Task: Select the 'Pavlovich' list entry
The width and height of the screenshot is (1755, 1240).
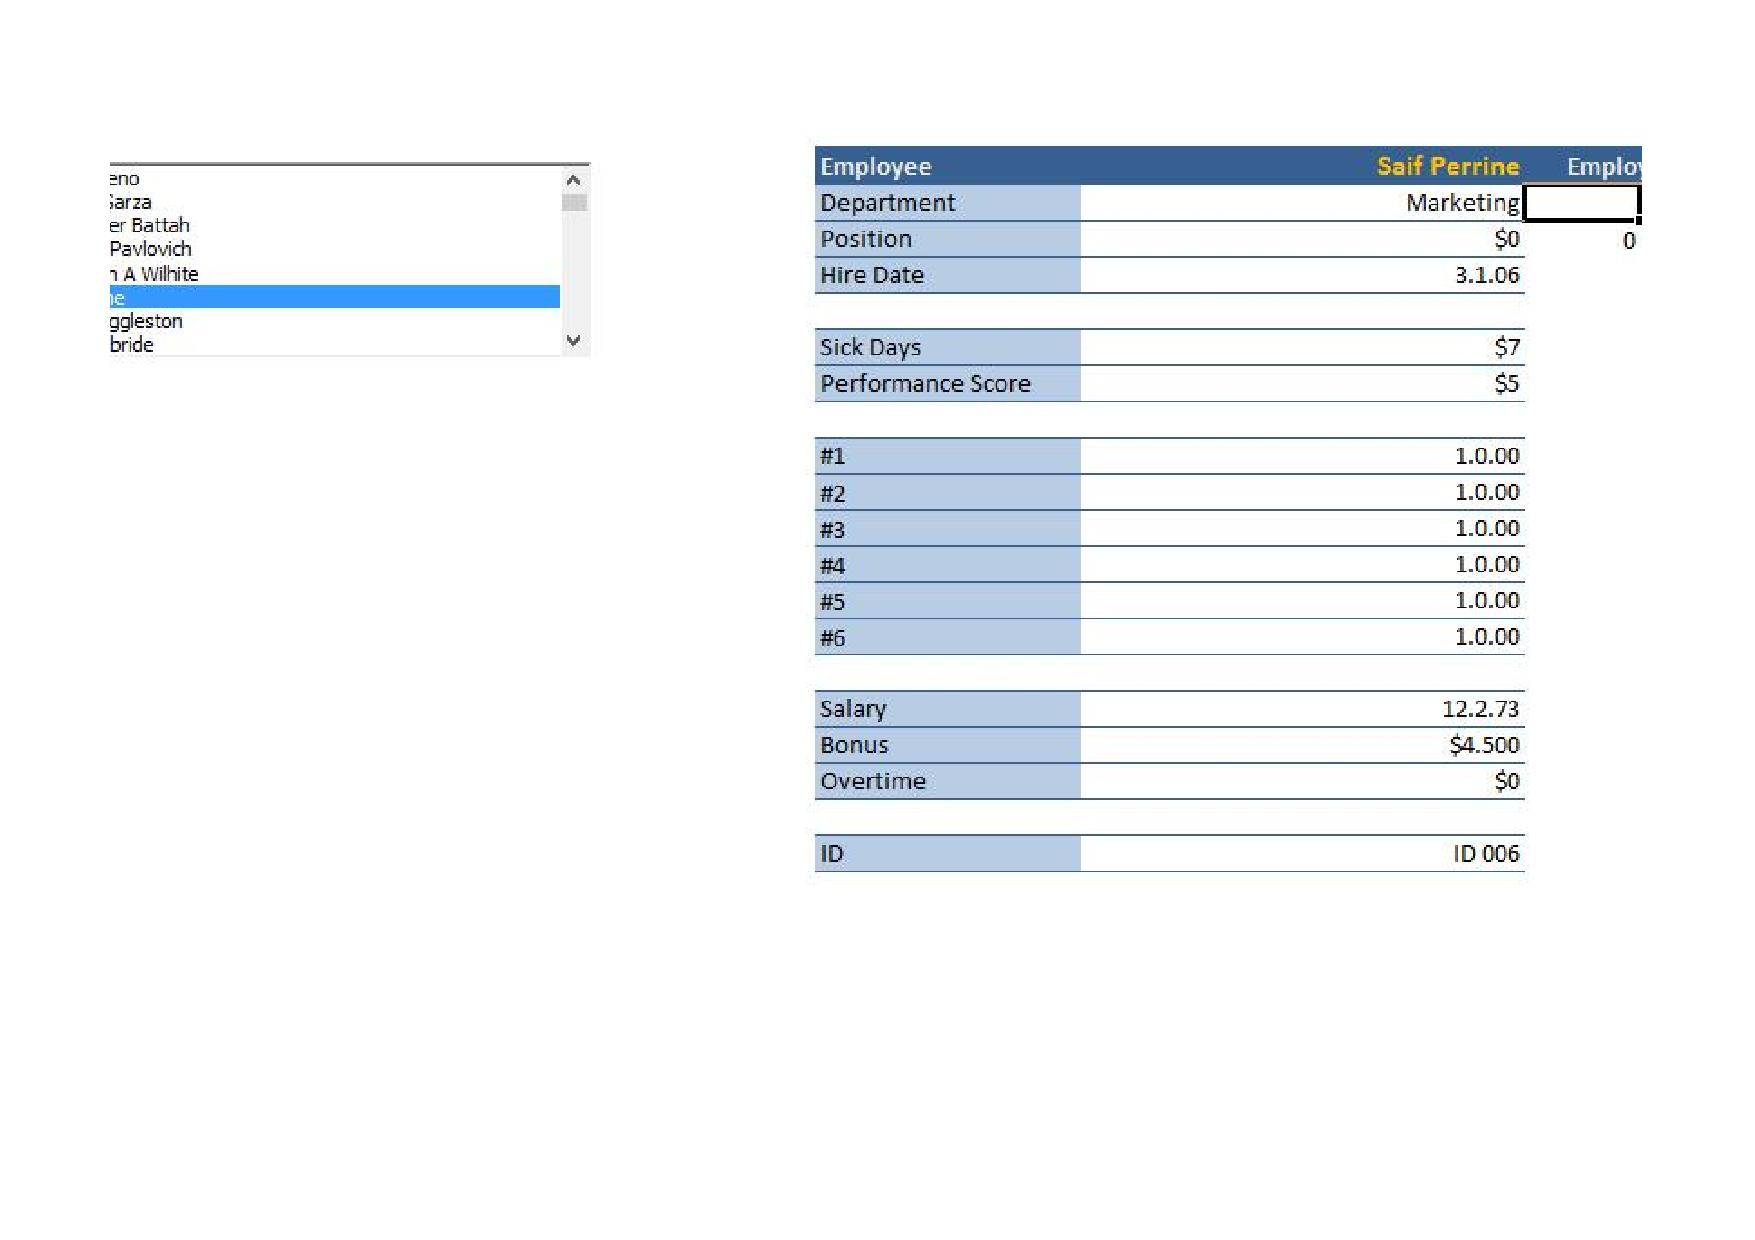Action: pyautogui.click(x=151, y=249)
